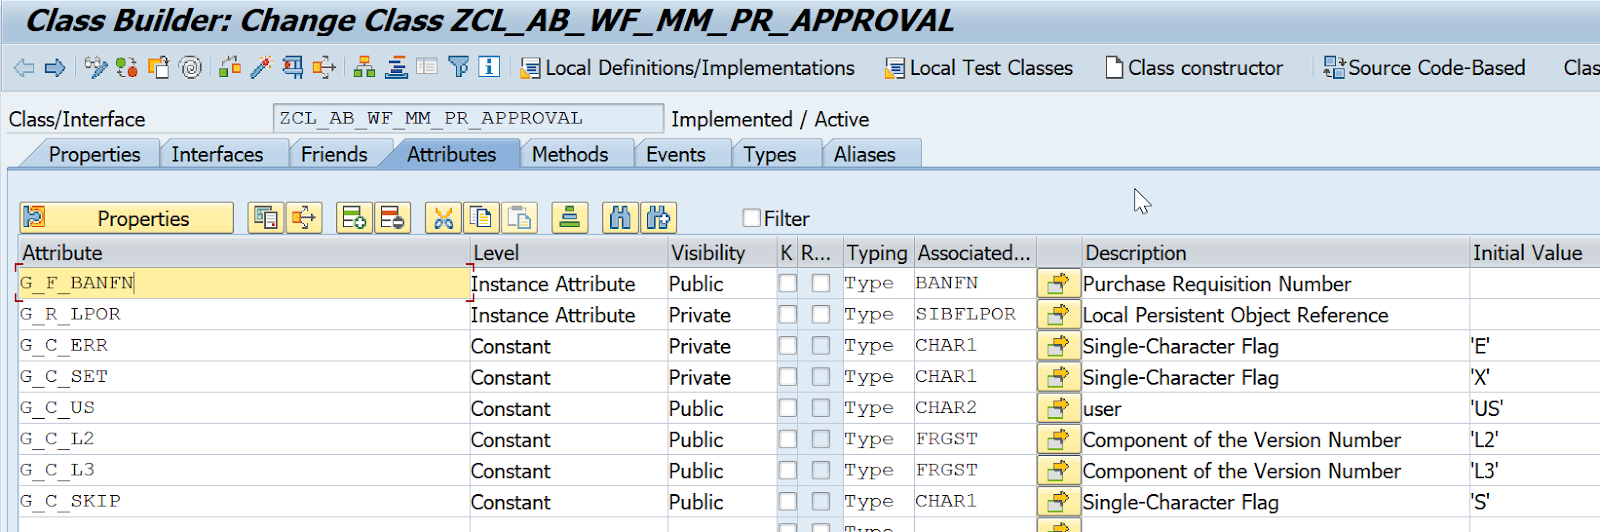Screen dimensions: 1600x532
Task: Select the Methods tab
Action: pos(570,154)
